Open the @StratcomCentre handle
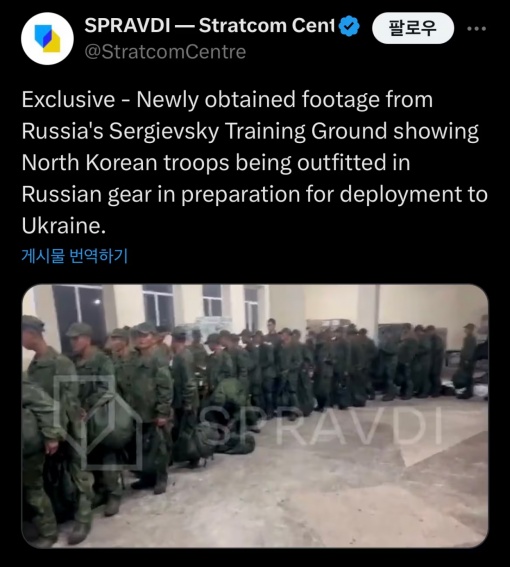 click(165, 52)
